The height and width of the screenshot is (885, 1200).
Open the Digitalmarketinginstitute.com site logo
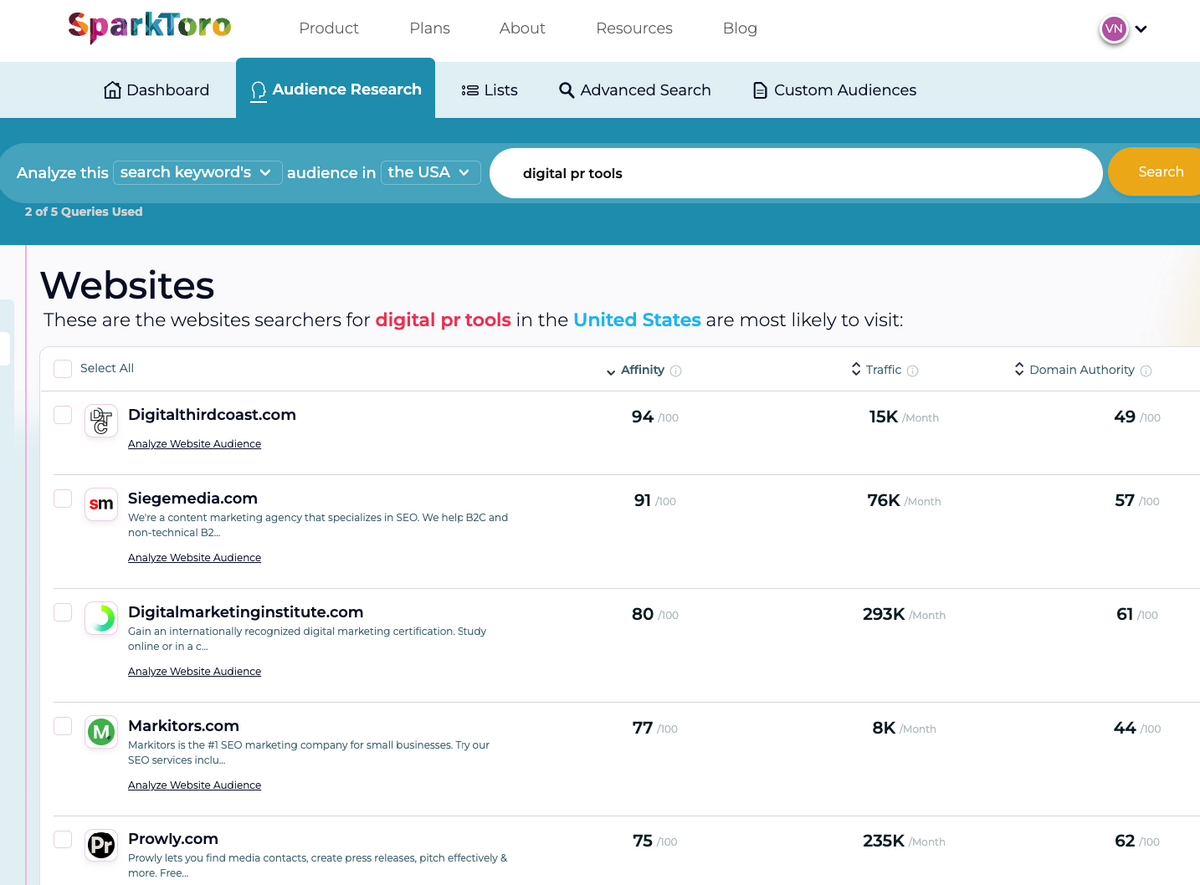click(x=101, y=618)
